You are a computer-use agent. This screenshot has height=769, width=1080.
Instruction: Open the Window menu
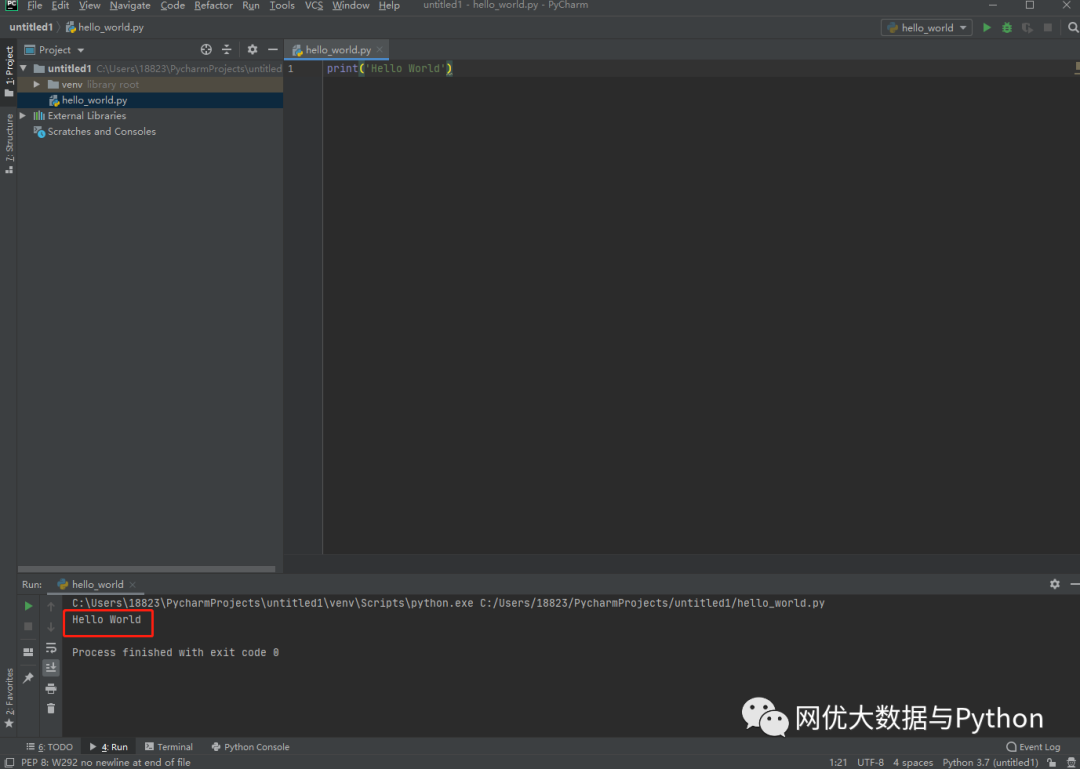click(x=351, y=6)
